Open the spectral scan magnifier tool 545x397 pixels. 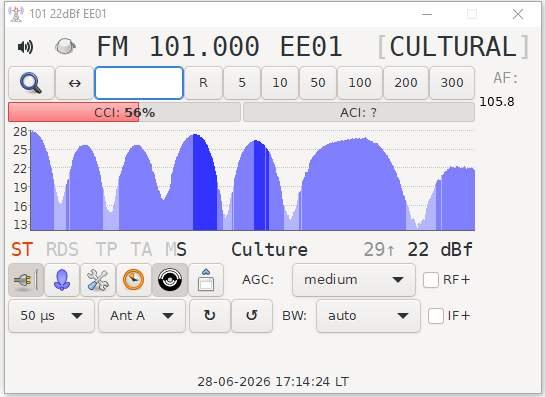[31, 83]
